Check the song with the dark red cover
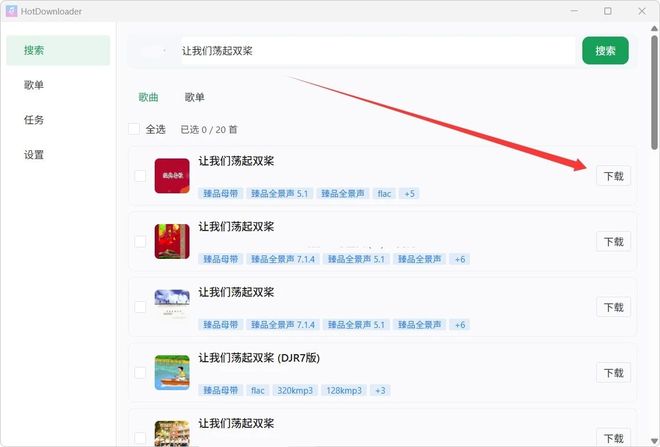The width and height of the screenshot is (660, 447). (140, 176)
